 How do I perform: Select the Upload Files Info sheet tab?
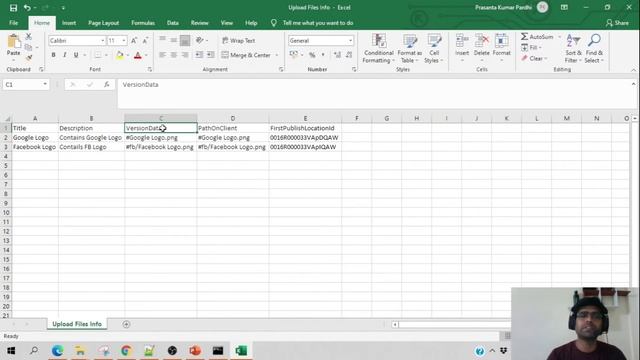(77, 324)
